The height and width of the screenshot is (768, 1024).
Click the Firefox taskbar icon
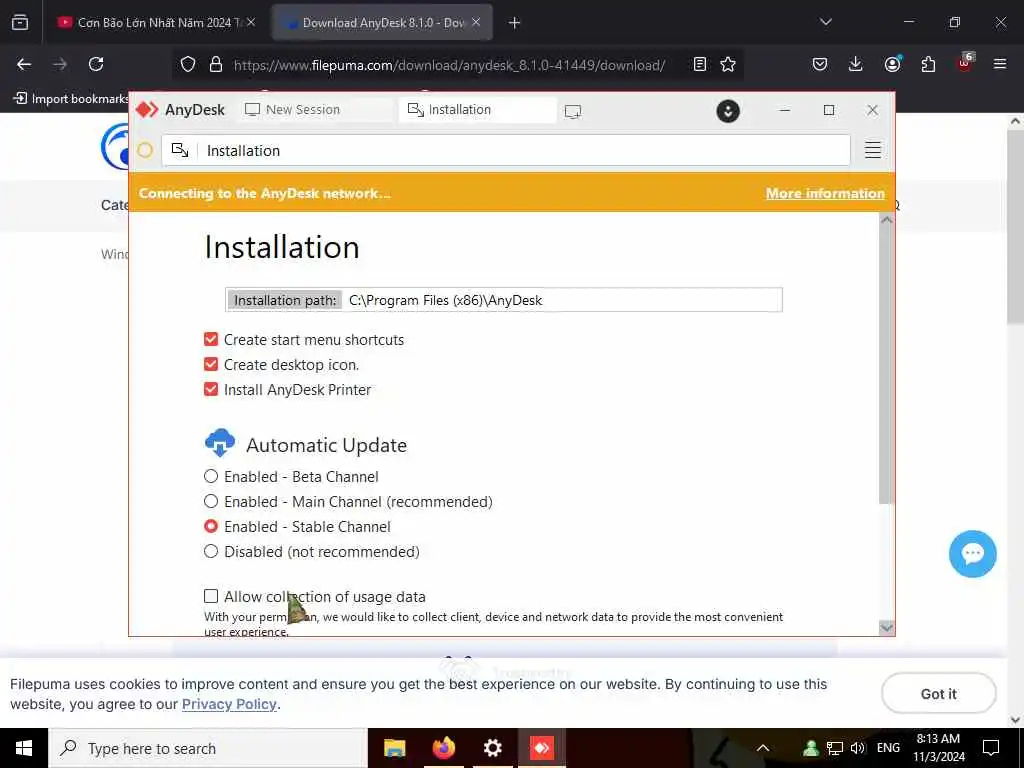[443, 748]
